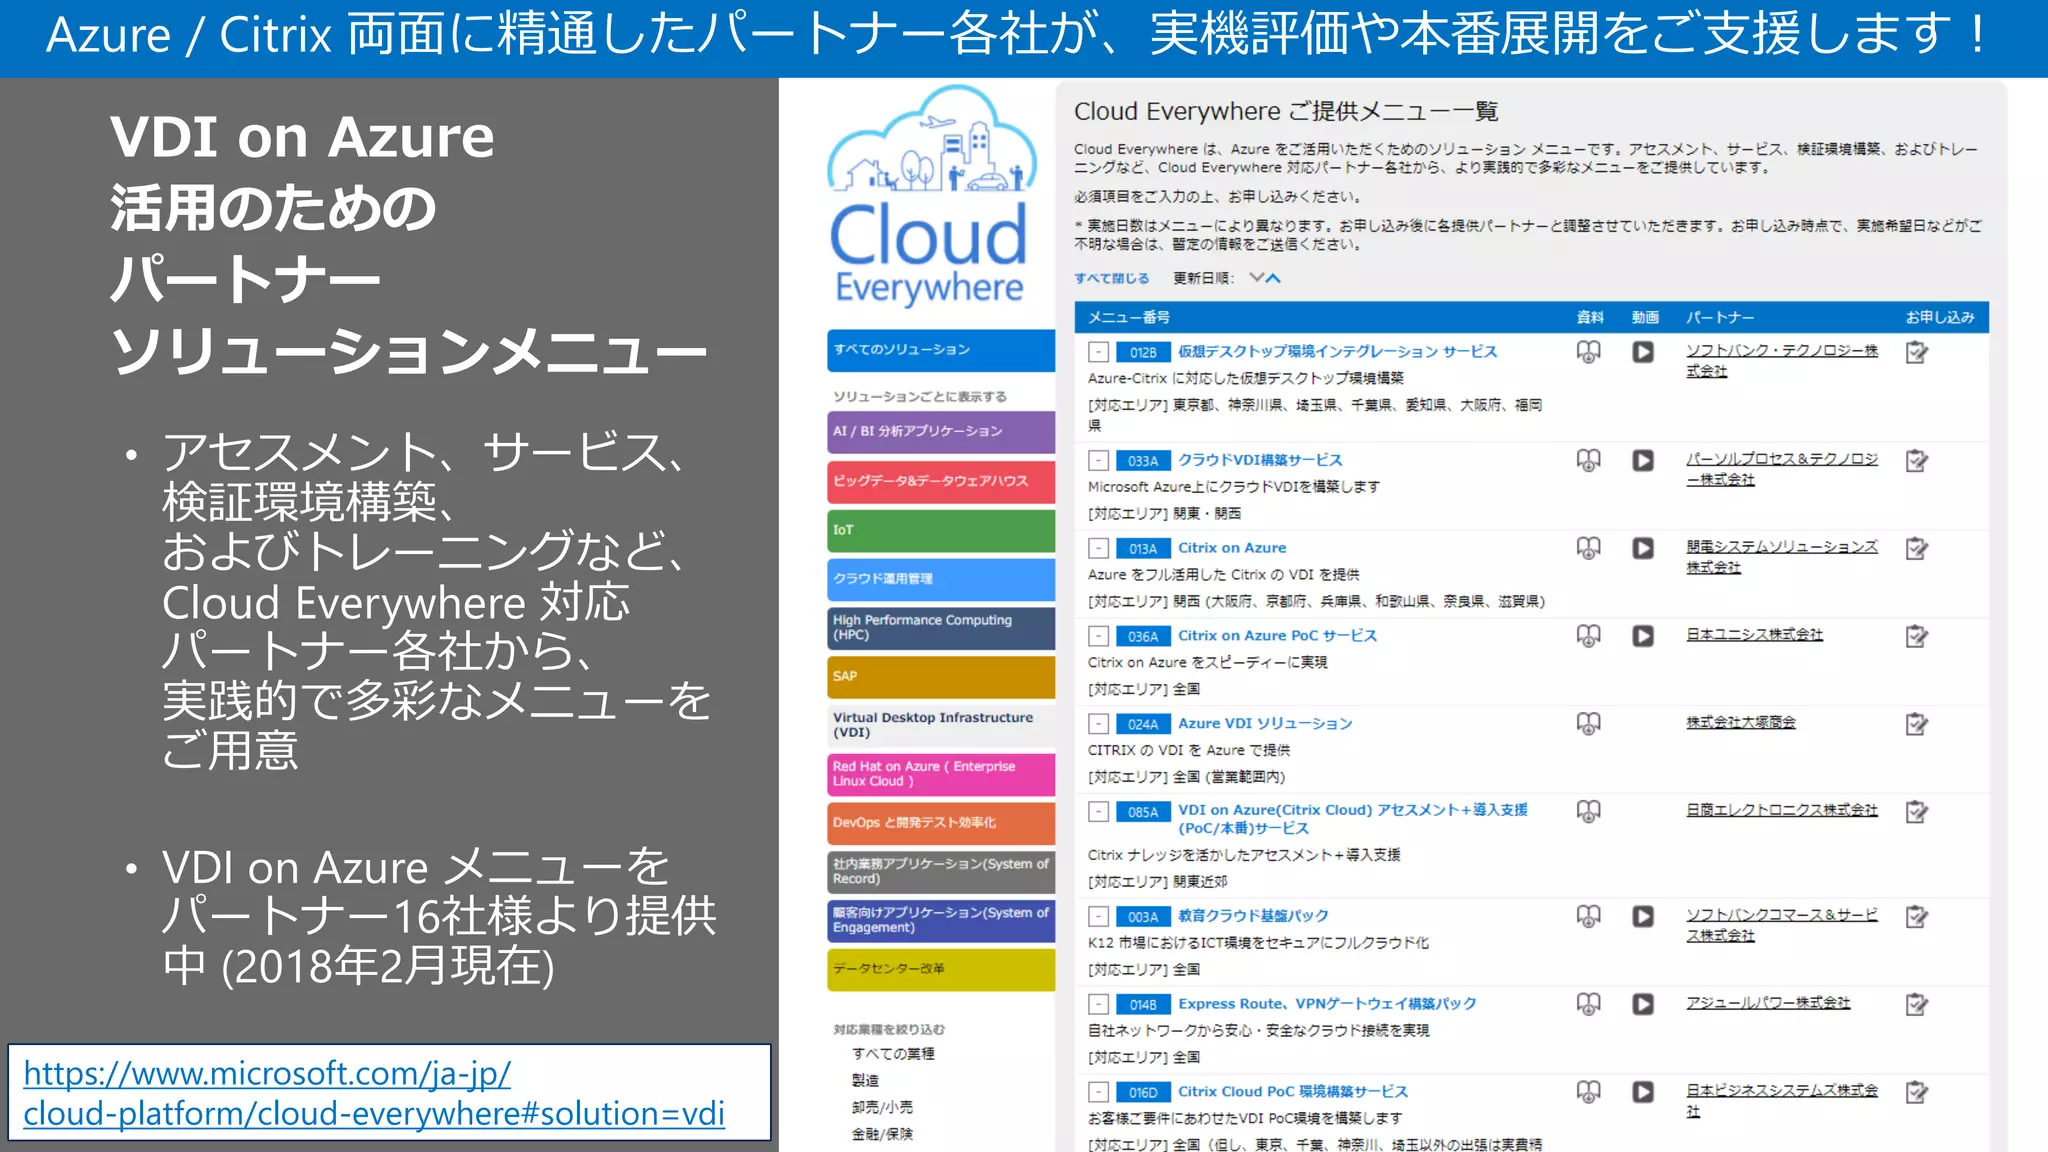Open partner link ソフトバンク・テクノロジー株式会社
2048x1152 pixels.
click(1782, 361)
